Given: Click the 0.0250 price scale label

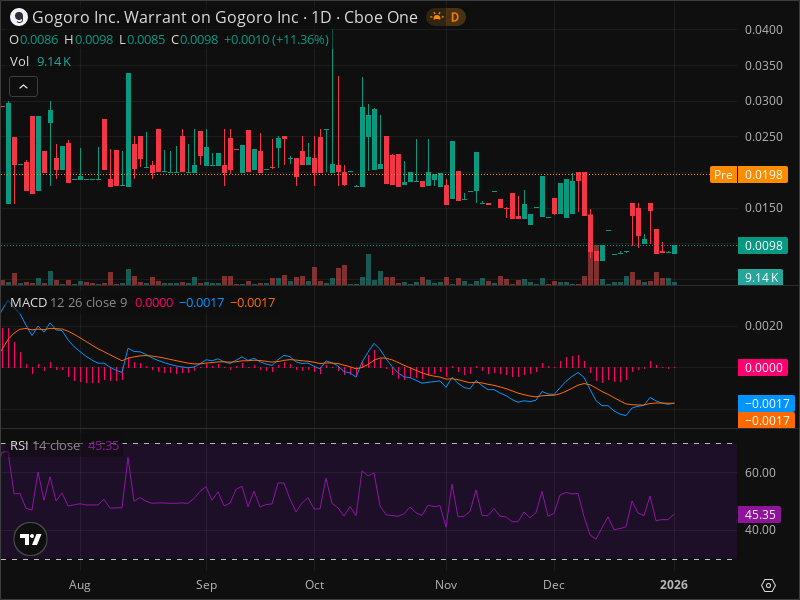Looking at the screenshot, I should [764, 136].
